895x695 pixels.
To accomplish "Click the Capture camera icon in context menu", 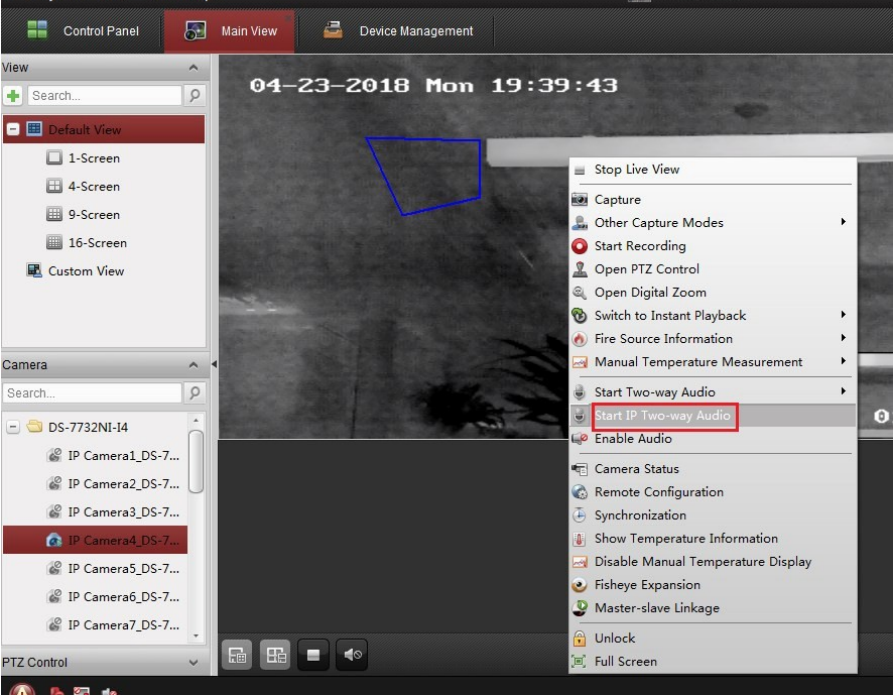I will [x=579, y=200].
